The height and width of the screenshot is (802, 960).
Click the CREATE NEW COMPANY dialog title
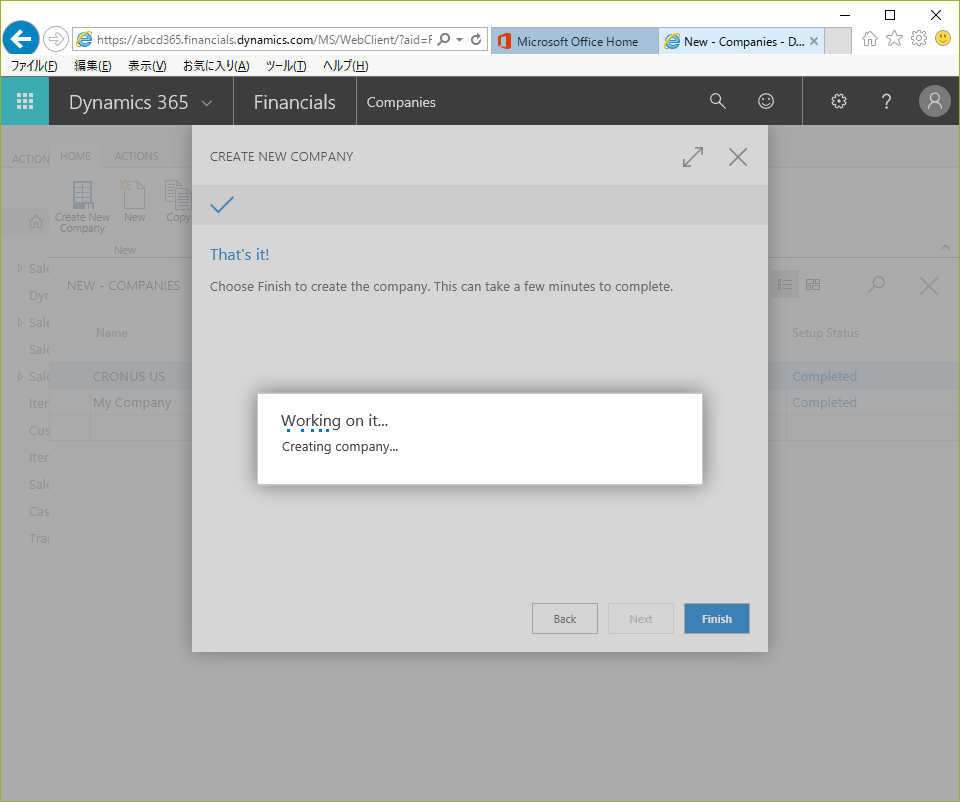click(x=282, y=157)
